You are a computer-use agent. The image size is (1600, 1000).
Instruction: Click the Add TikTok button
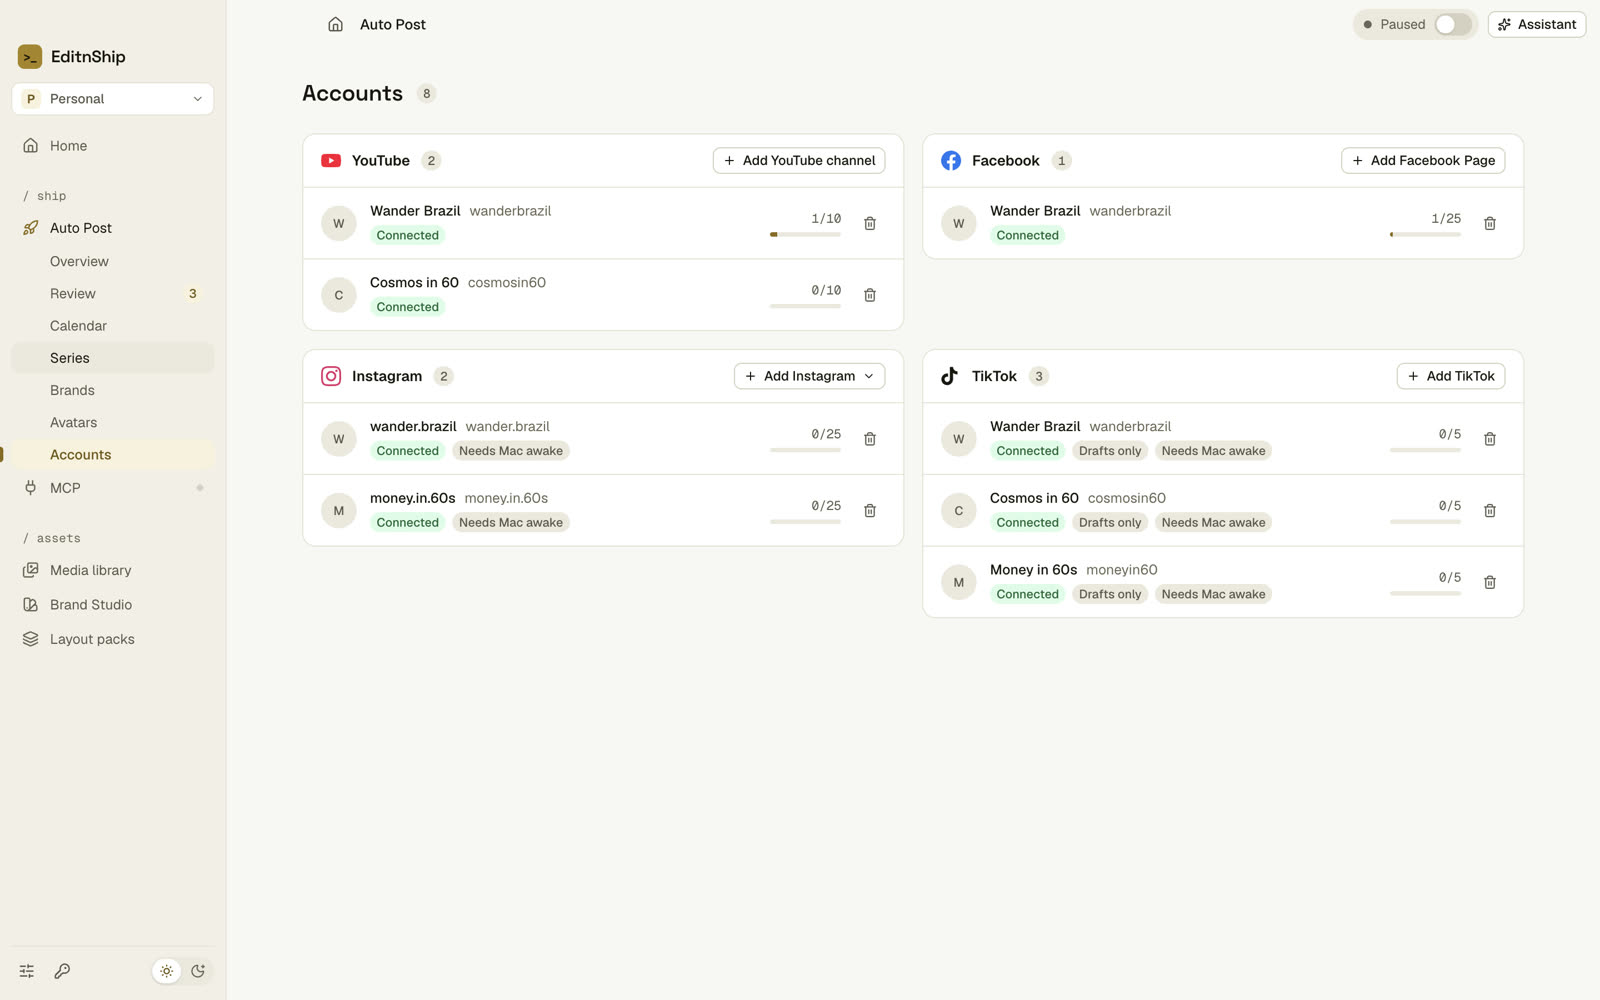[1451, 376]
